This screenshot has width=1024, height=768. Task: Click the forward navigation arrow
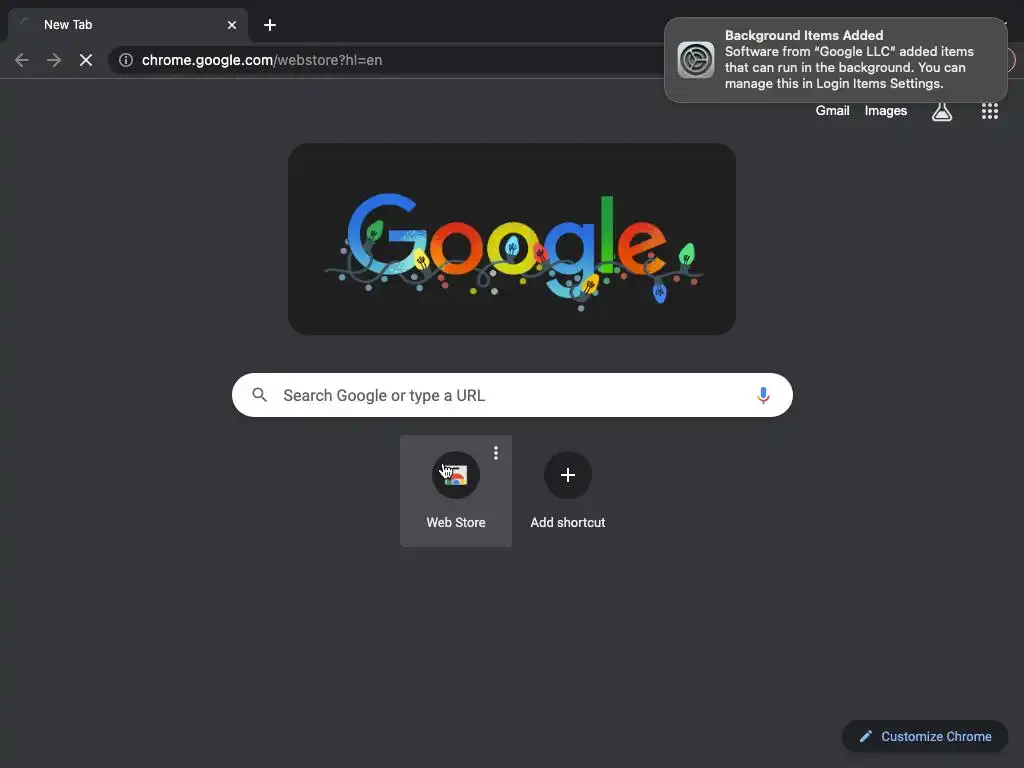point(54,60)
